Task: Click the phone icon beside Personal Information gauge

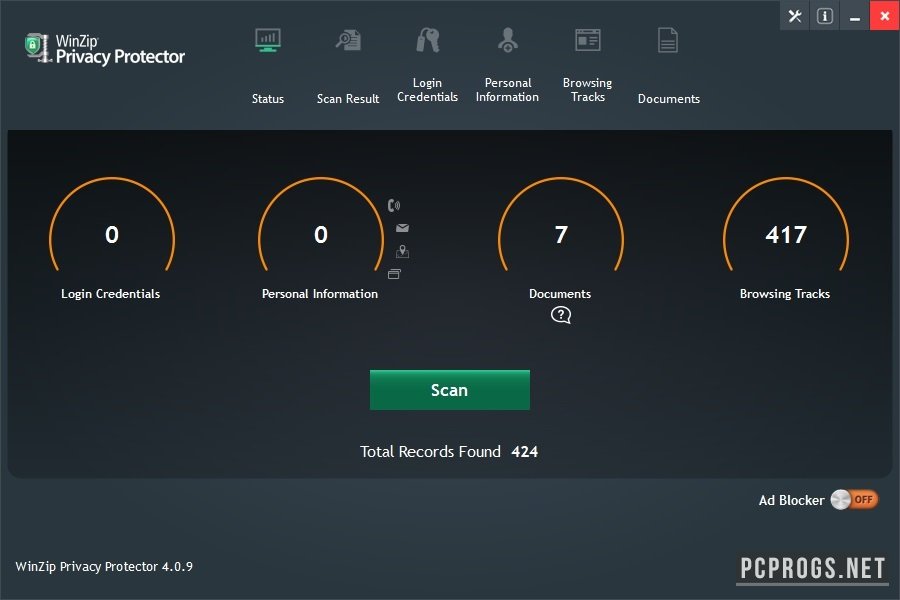Action: pos(394,206)
